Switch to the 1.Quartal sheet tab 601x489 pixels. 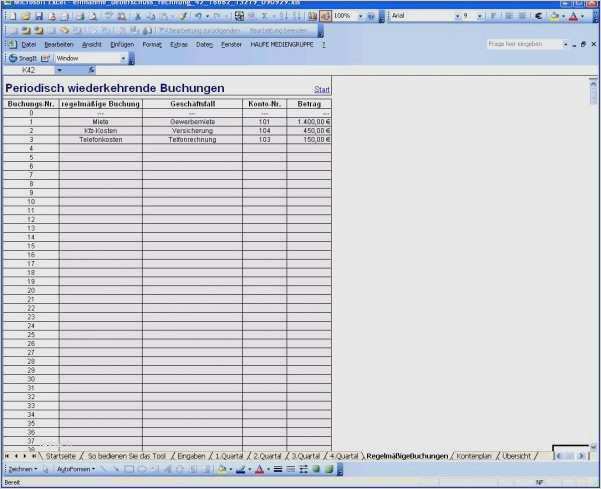tap(229, 456)
